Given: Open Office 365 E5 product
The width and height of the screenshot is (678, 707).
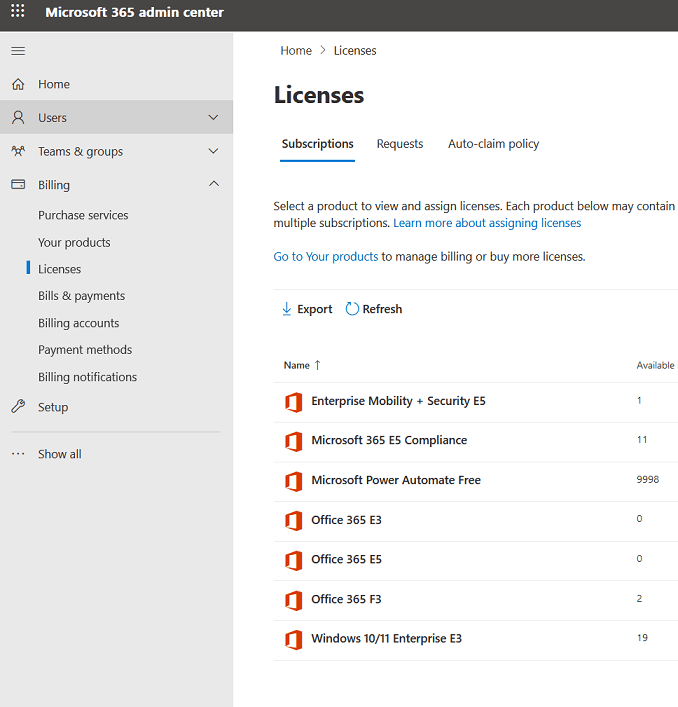Looking at the screenshot, I should point(346,559).
